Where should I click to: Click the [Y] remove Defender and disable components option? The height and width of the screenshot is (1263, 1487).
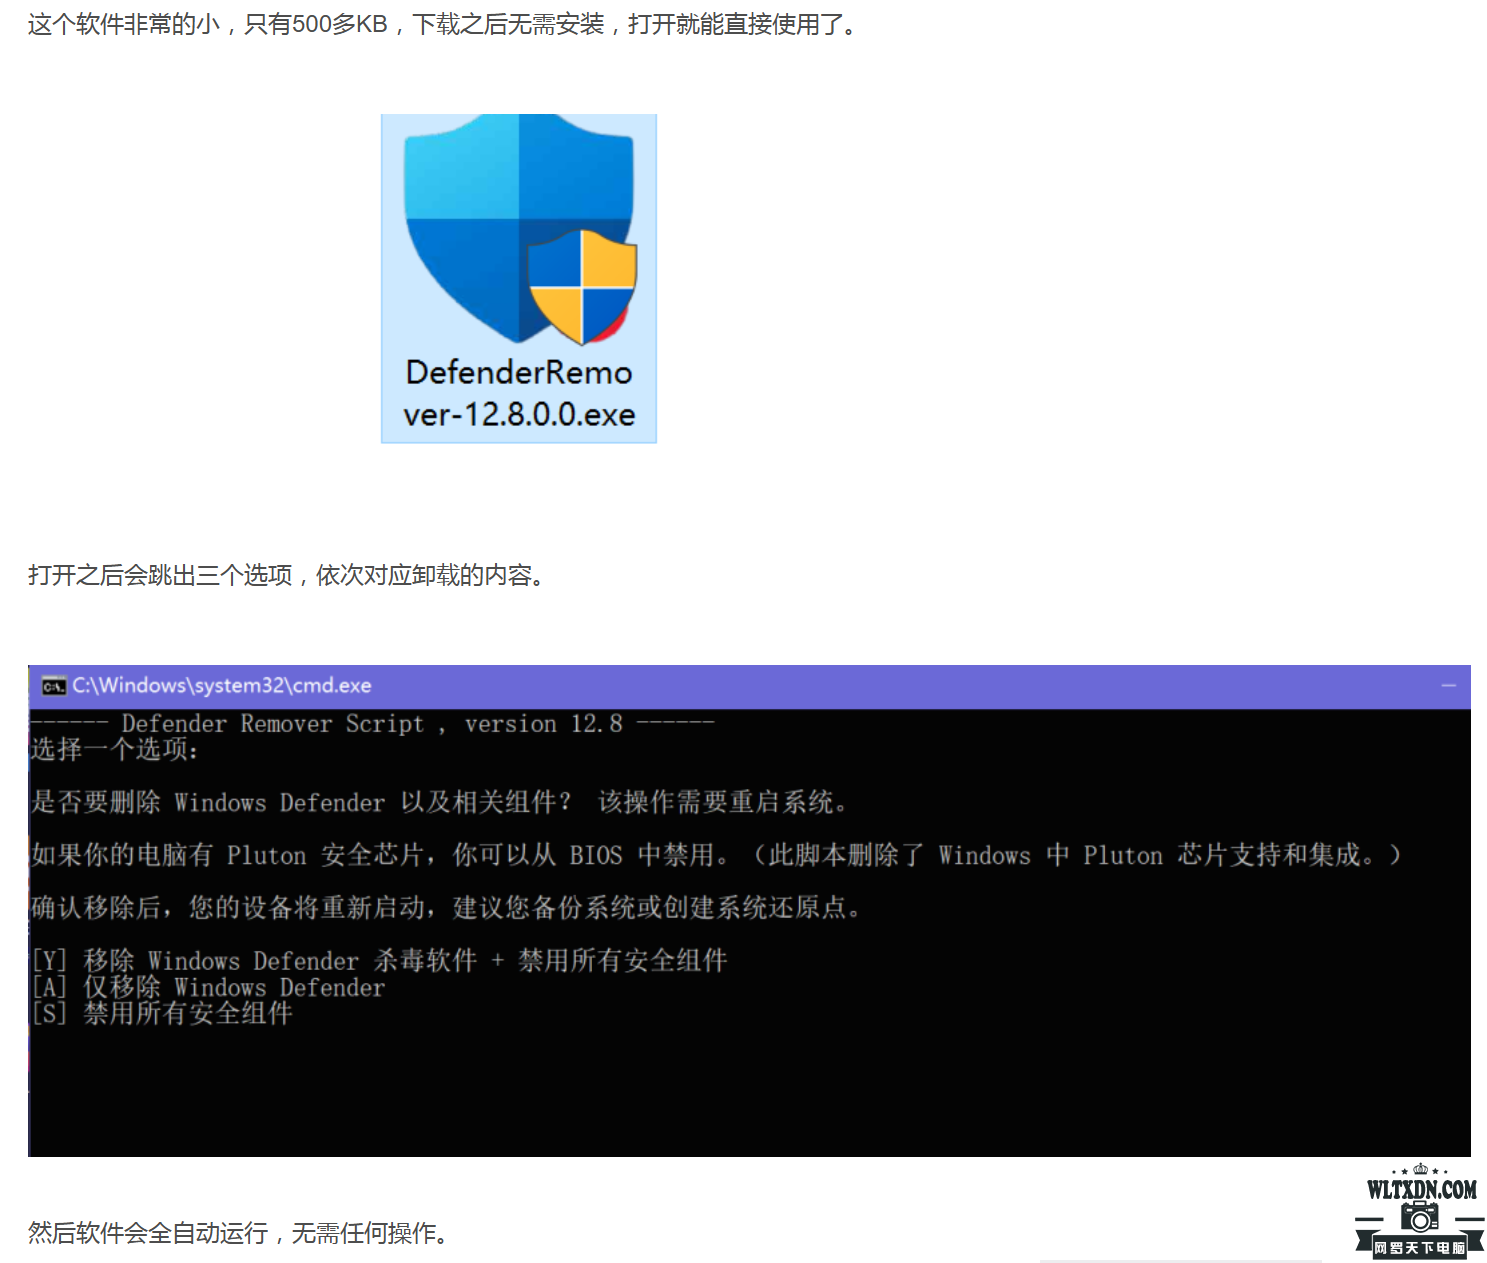click(380, 961)
